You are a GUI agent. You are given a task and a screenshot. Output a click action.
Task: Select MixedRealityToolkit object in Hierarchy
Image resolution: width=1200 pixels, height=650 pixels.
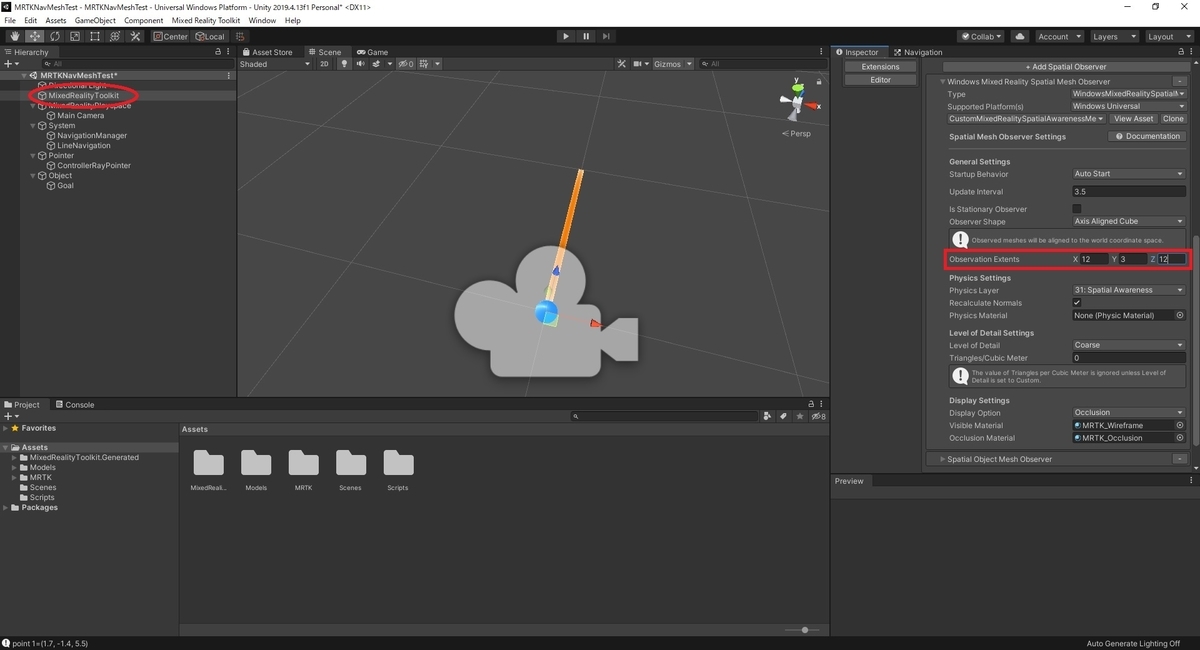point(83,96)
